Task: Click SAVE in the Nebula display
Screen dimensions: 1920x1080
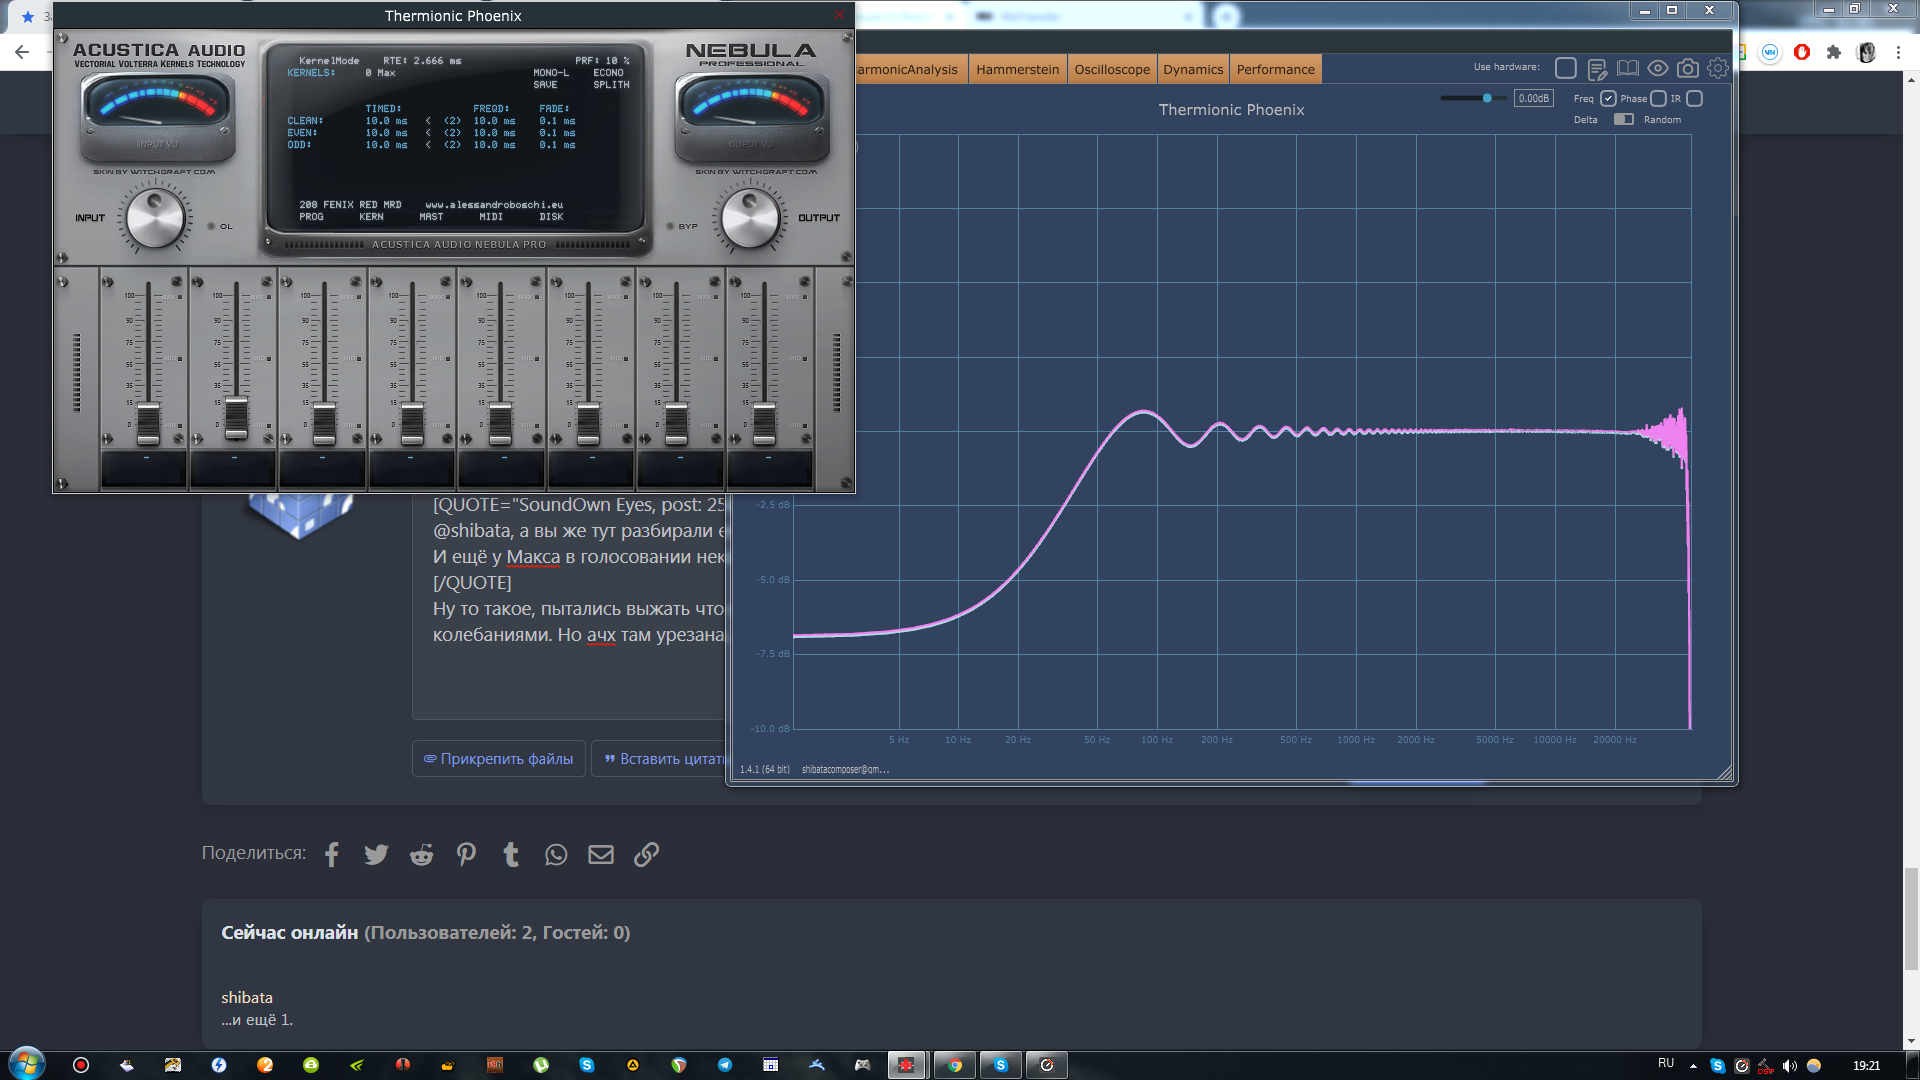Action: (545, 85)
